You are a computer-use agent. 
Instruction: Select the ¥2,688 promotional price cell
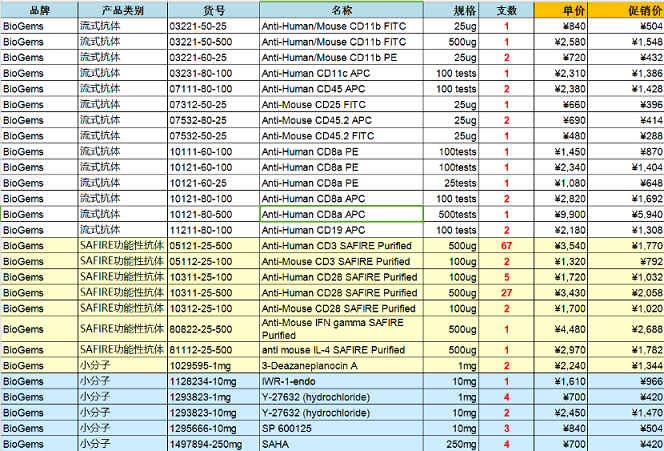click(x=626, y=329)
